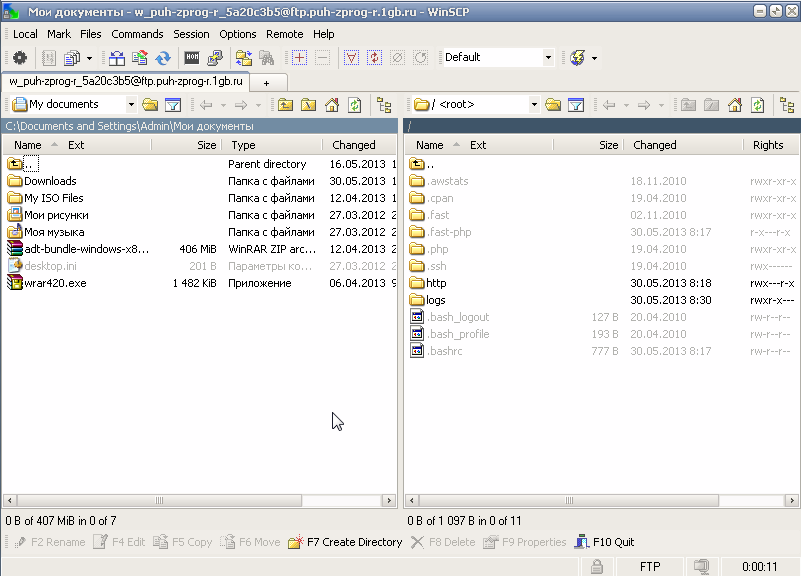The width and height of the screenshot is (801, 576).
Task: Open local Forward history dropdown arrow
Action: click(258, 105)
